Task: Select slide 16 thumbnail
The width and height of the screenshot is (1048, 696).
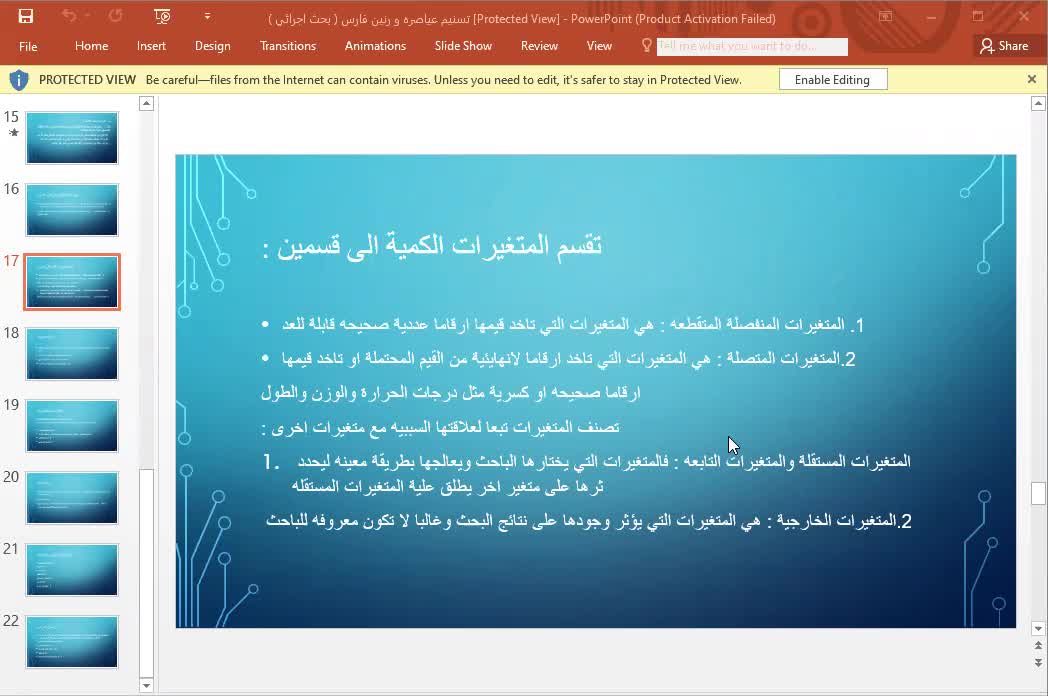Action: coord(72,210)
